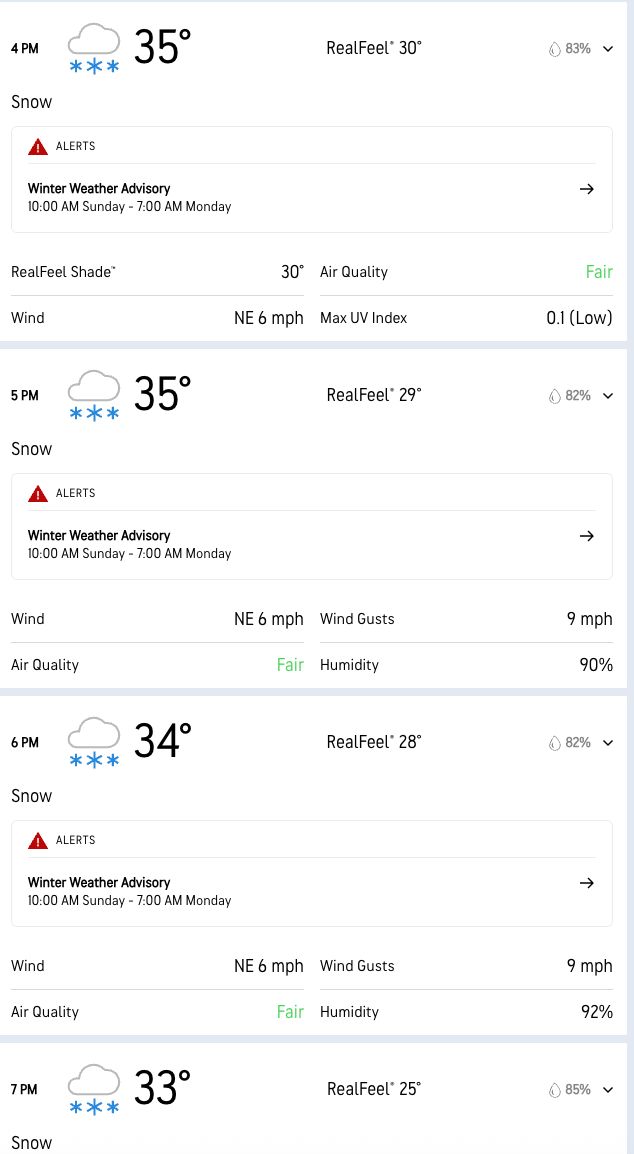This screenshot has height=1154, width=634.
Task: Click the snow cloud icon for 4 PM
Action: click(94, 49)
